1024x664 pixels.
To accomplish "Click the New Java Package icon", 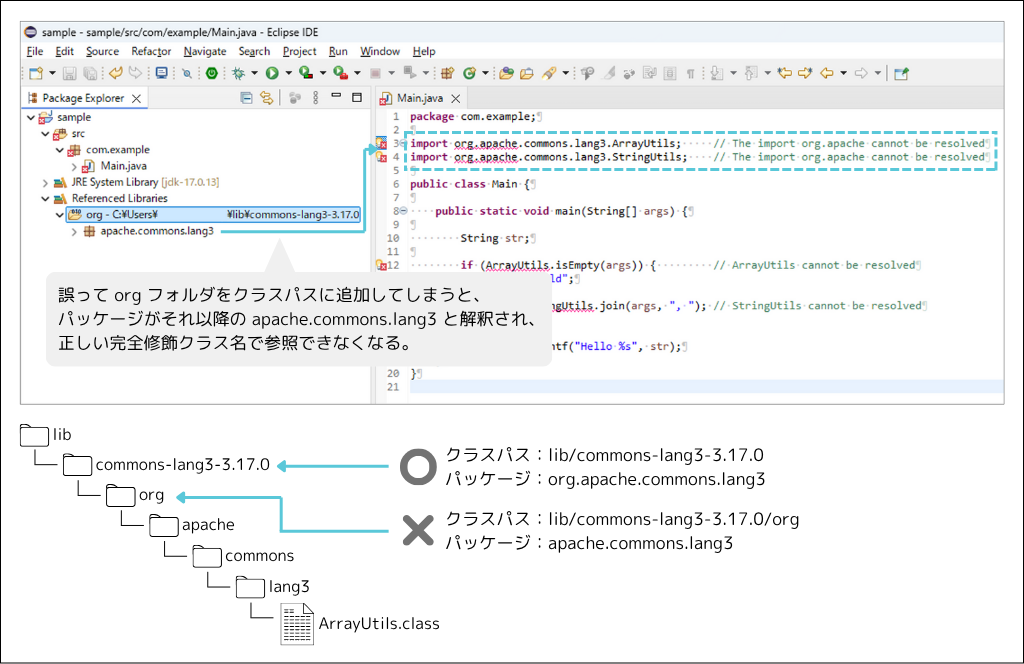I will pos(447,73).
